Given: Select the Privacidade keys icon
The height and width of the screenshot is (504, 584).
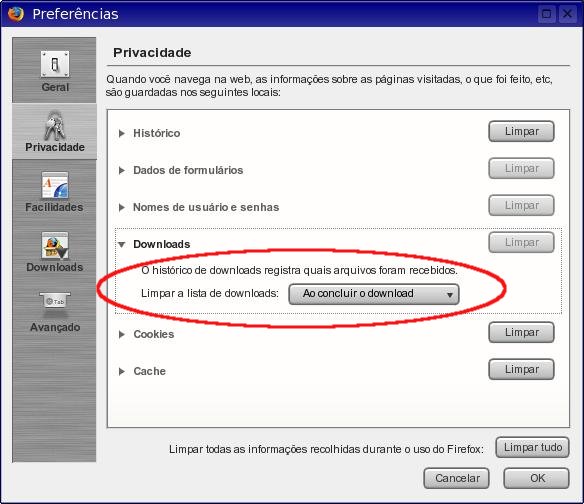Looking at the screenshot, I should (54, 125).
